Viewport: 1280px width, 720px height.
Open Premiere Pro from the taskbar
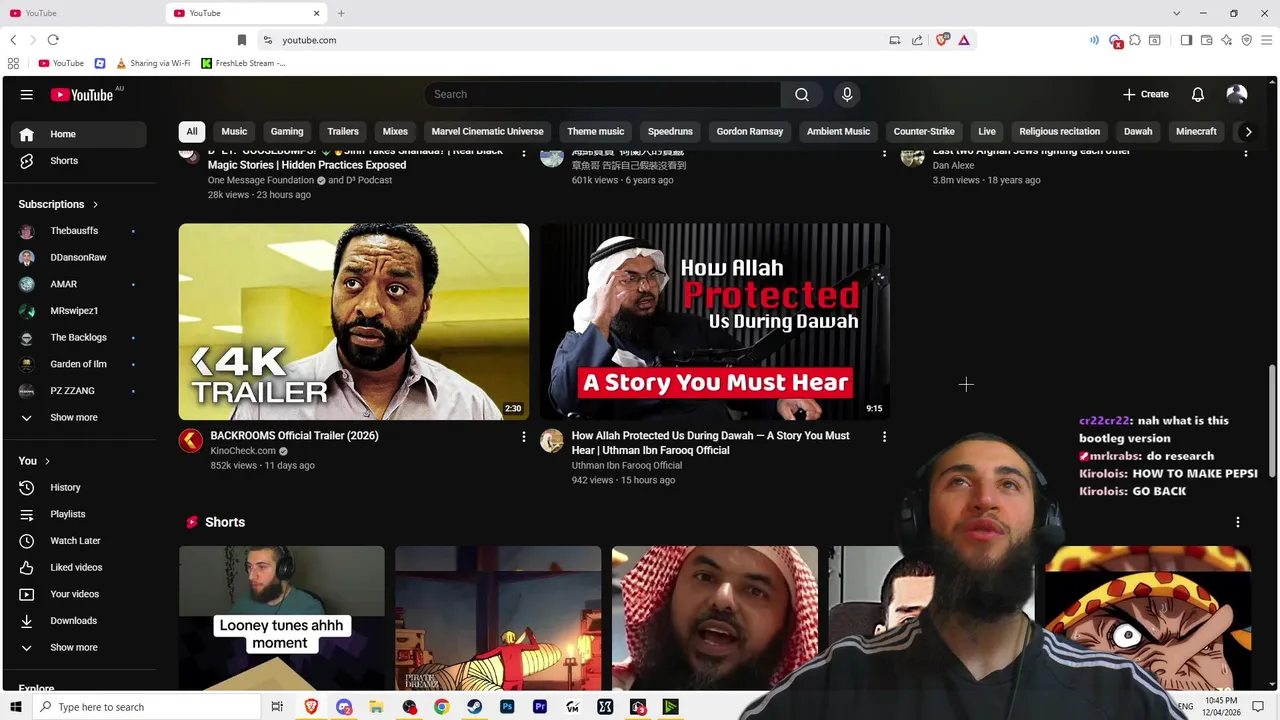(540, 707)
